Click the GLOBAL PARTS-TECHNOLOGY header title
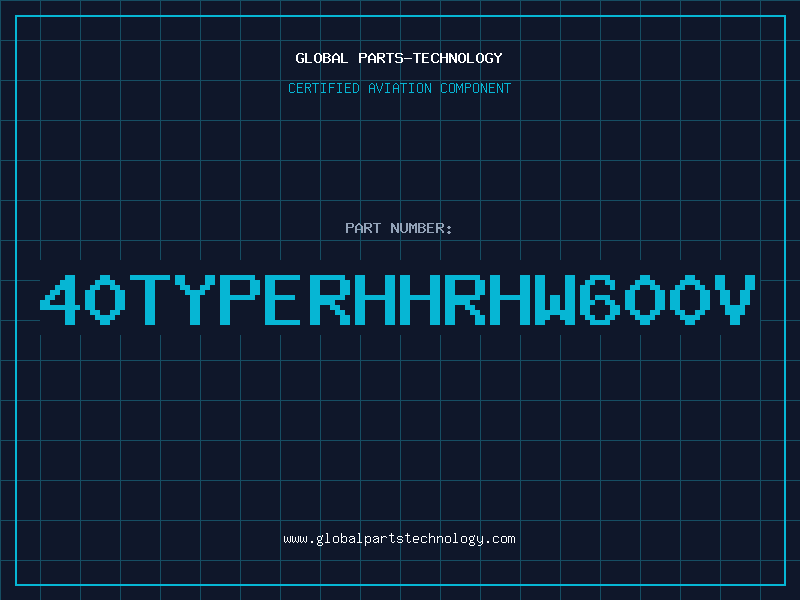Image resolution: width=800 pixels, height=600 pixels. pos(399,58)
